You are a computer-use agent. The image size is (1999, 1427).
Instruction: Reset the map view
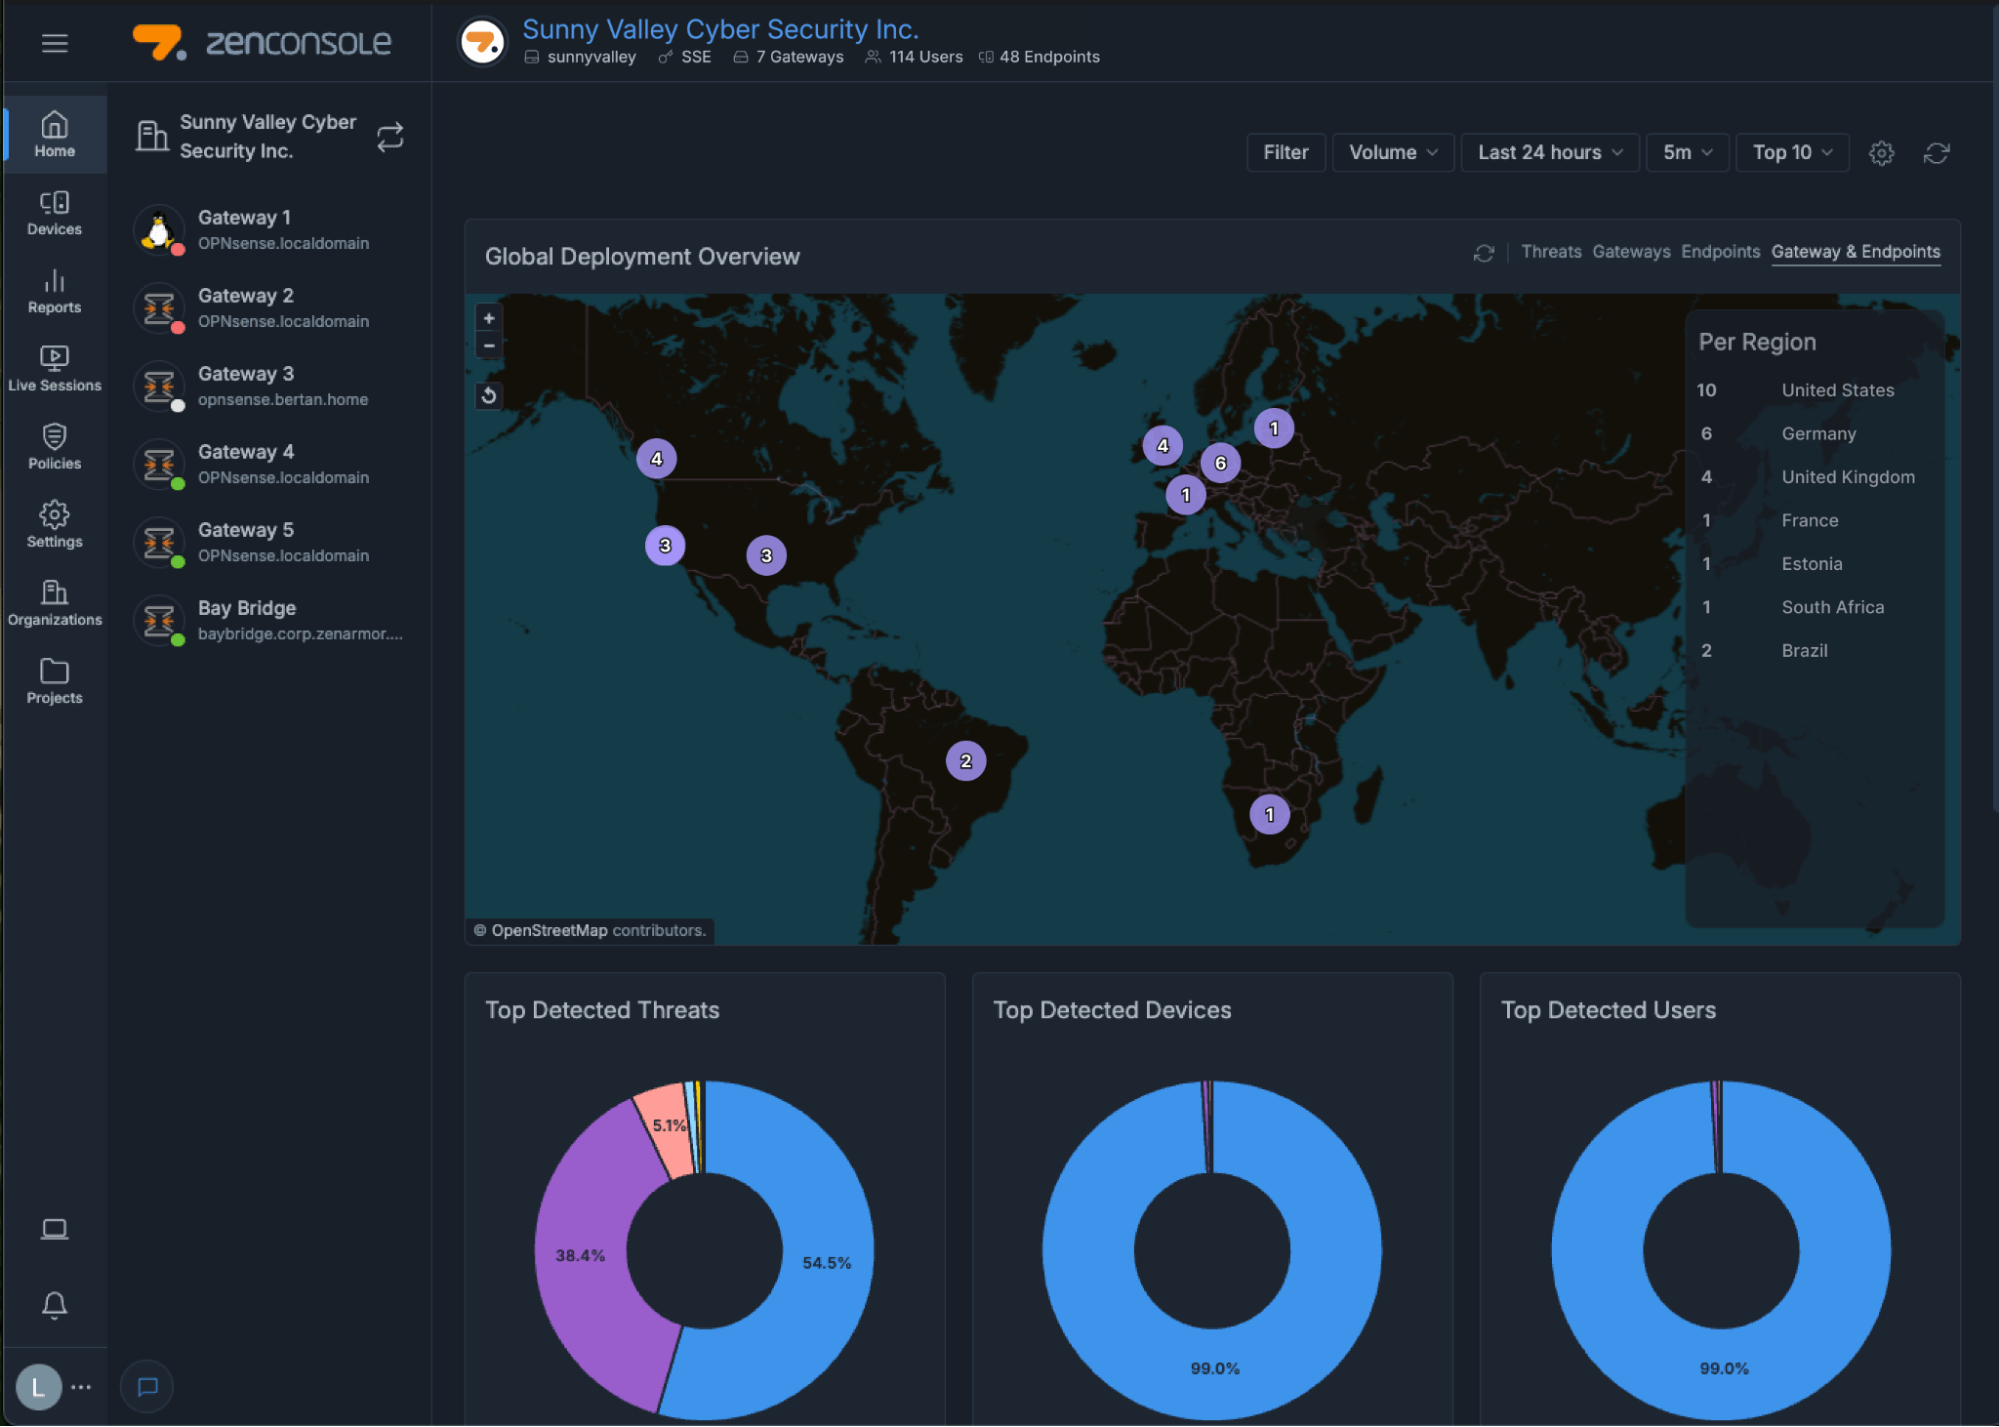(489, 395)
